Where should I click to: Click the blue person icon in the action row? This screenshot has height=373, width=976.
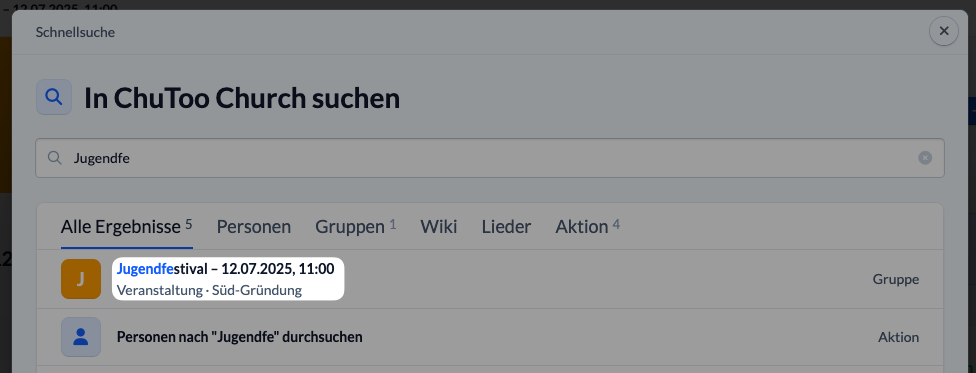81,337
